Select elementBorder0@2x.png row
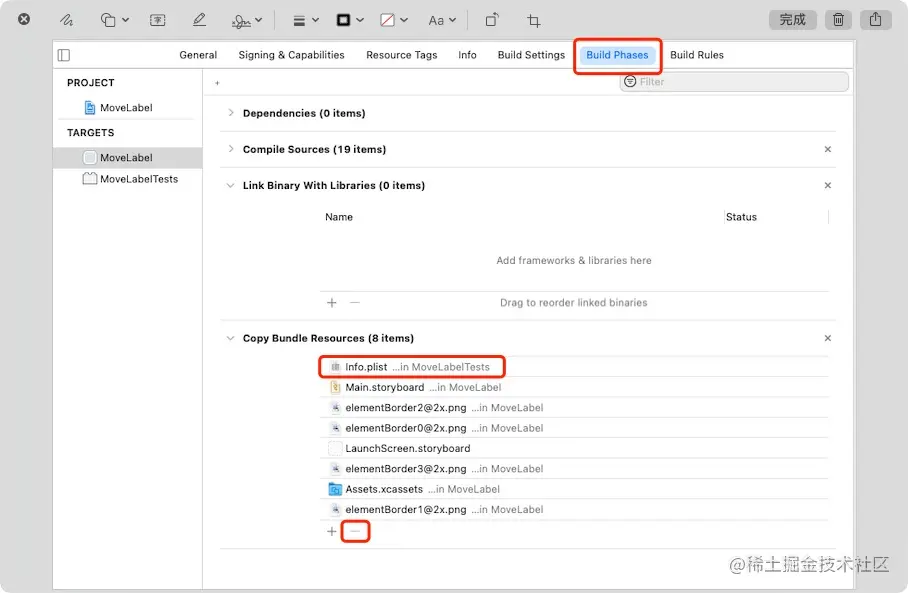Viewport: 908px width, 593px height. (574, 428)
